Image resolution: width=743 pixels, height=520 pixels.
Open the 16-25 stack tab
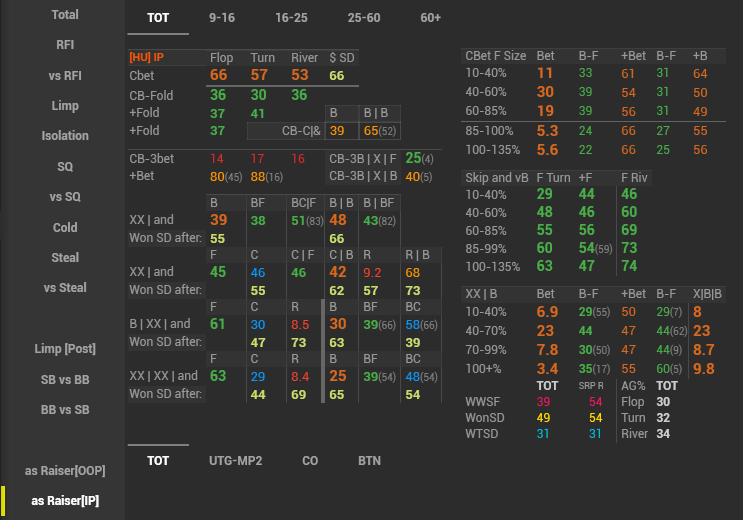click(x=292, y=18)
